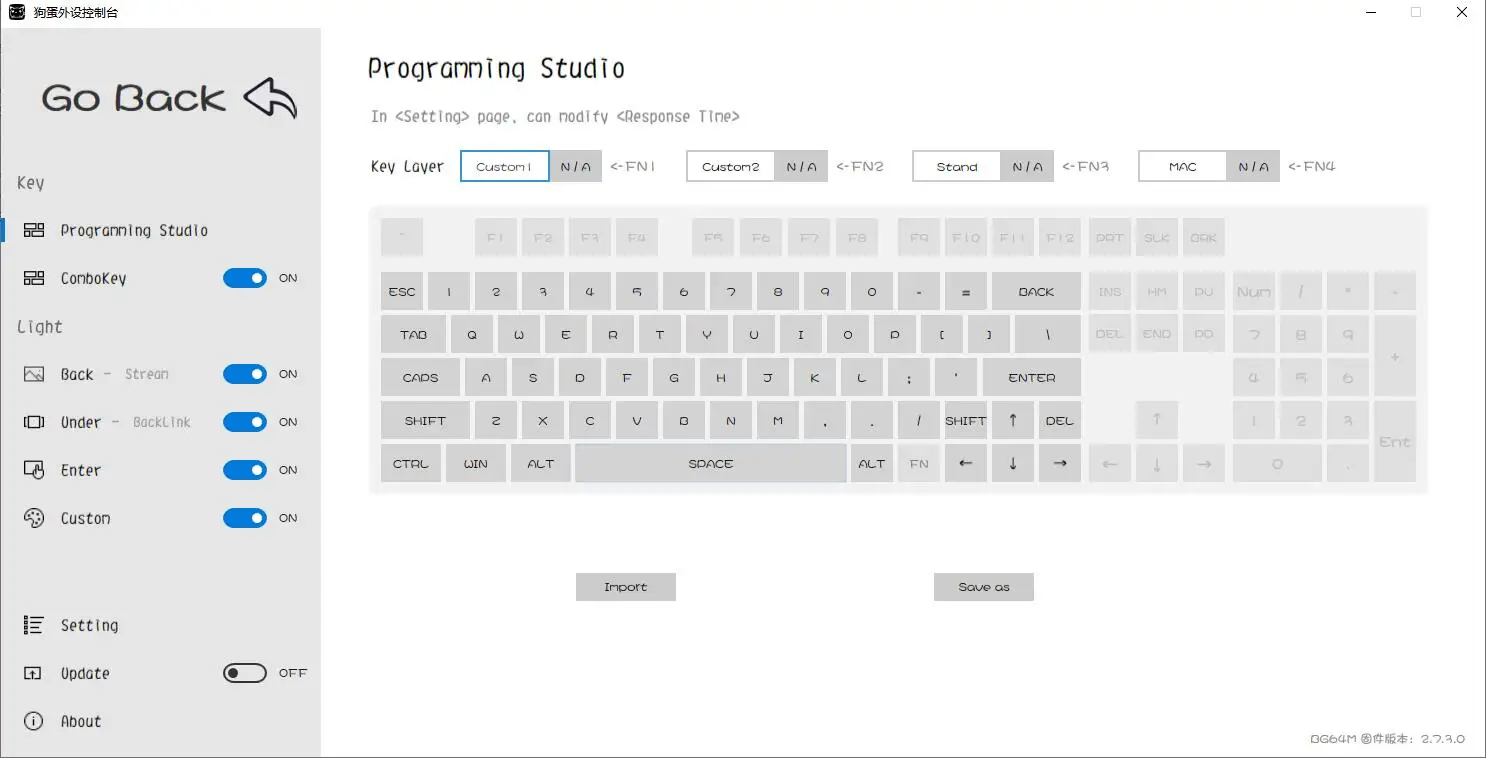Click the Stream mode label
The image size is (1486, 758).
point(147,374)
